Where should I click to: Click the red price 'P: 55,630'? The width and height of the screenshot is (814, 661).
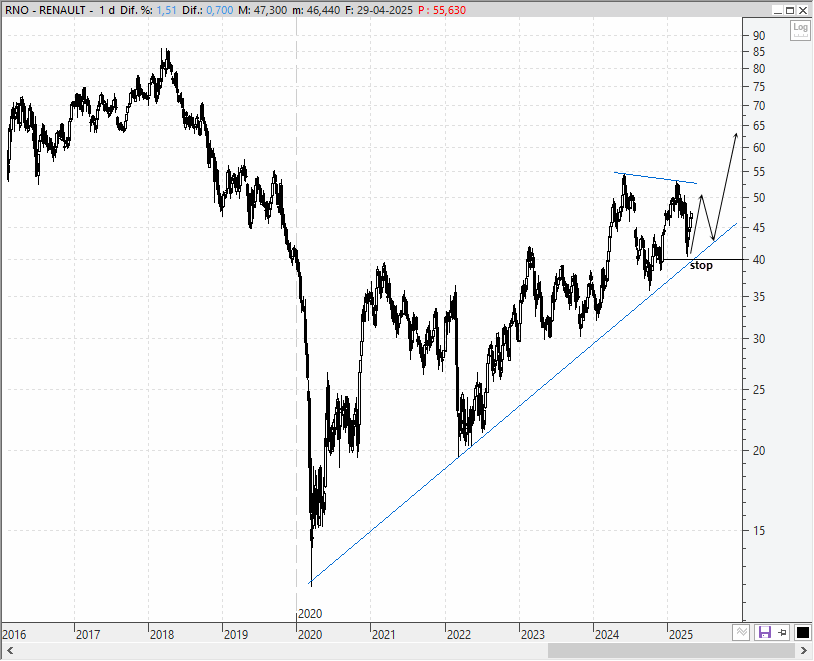click(442, 10)
